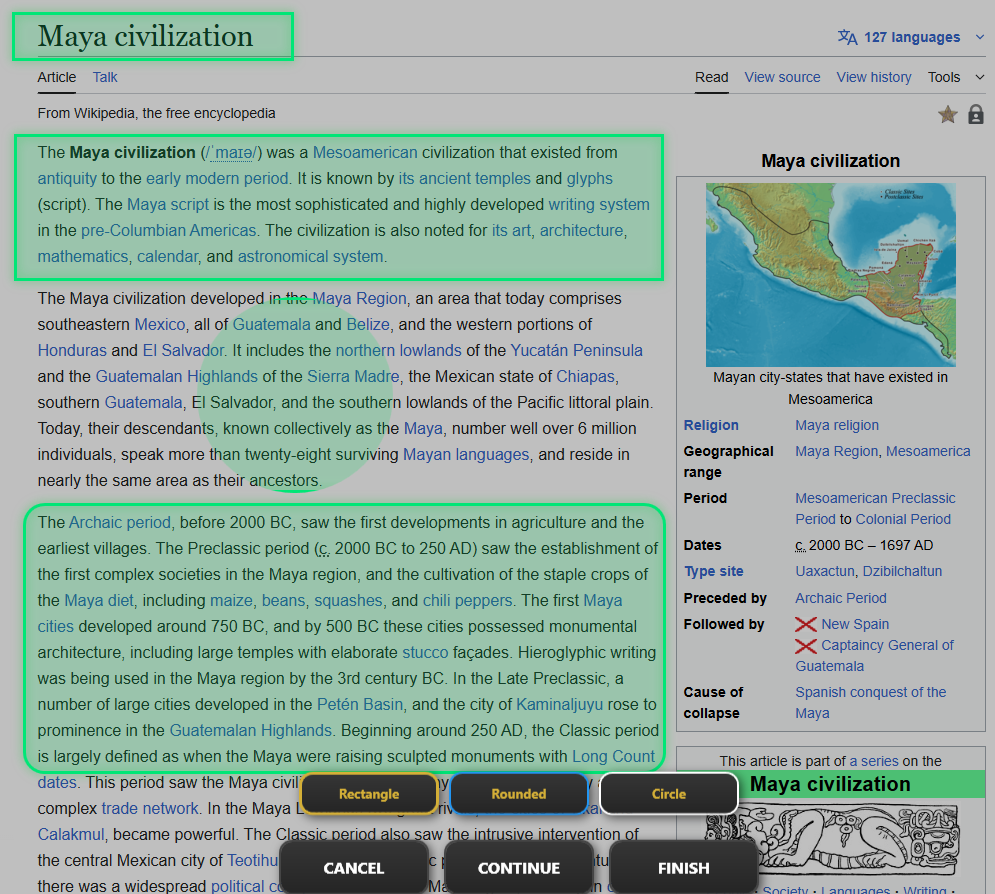Click the Maya civilization page heading
995x894 pixels.
pyautogui.click(x=145, y=36)
